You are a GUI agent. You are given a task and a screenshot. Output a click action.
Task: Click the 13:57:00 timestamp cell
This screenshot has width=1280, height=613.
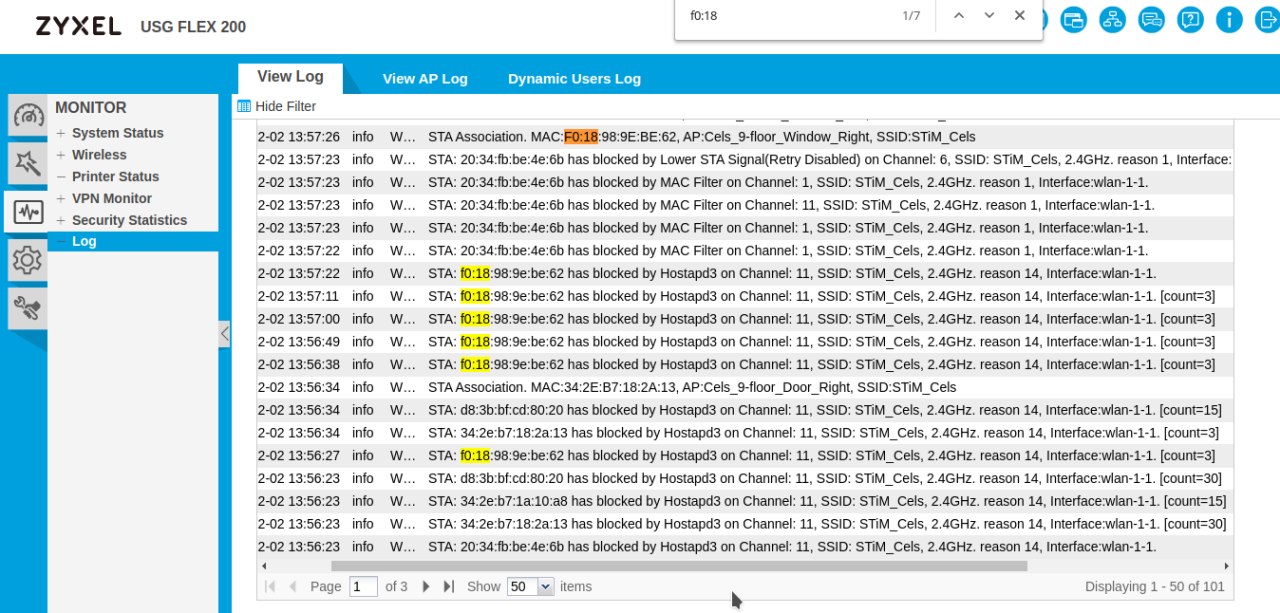(299, 319)
